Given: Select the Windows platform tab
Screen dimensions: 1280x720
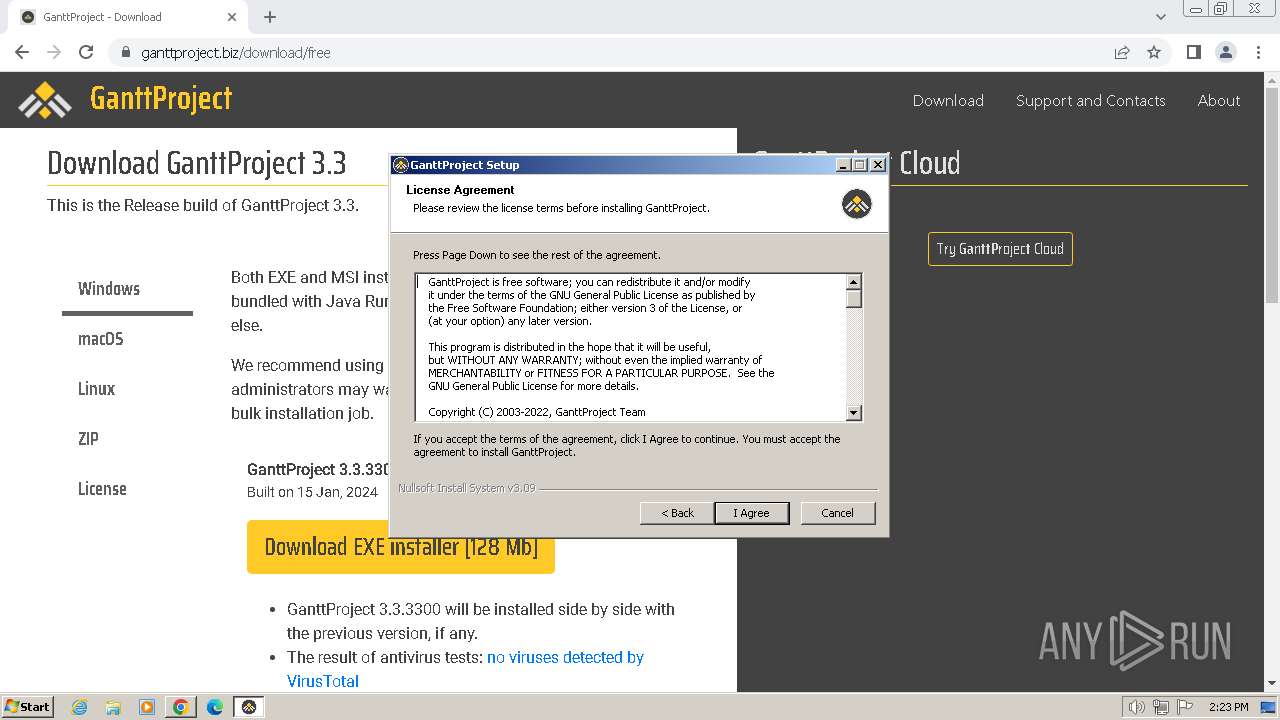Looking at the screenshot, I should (x=127, y=289).
